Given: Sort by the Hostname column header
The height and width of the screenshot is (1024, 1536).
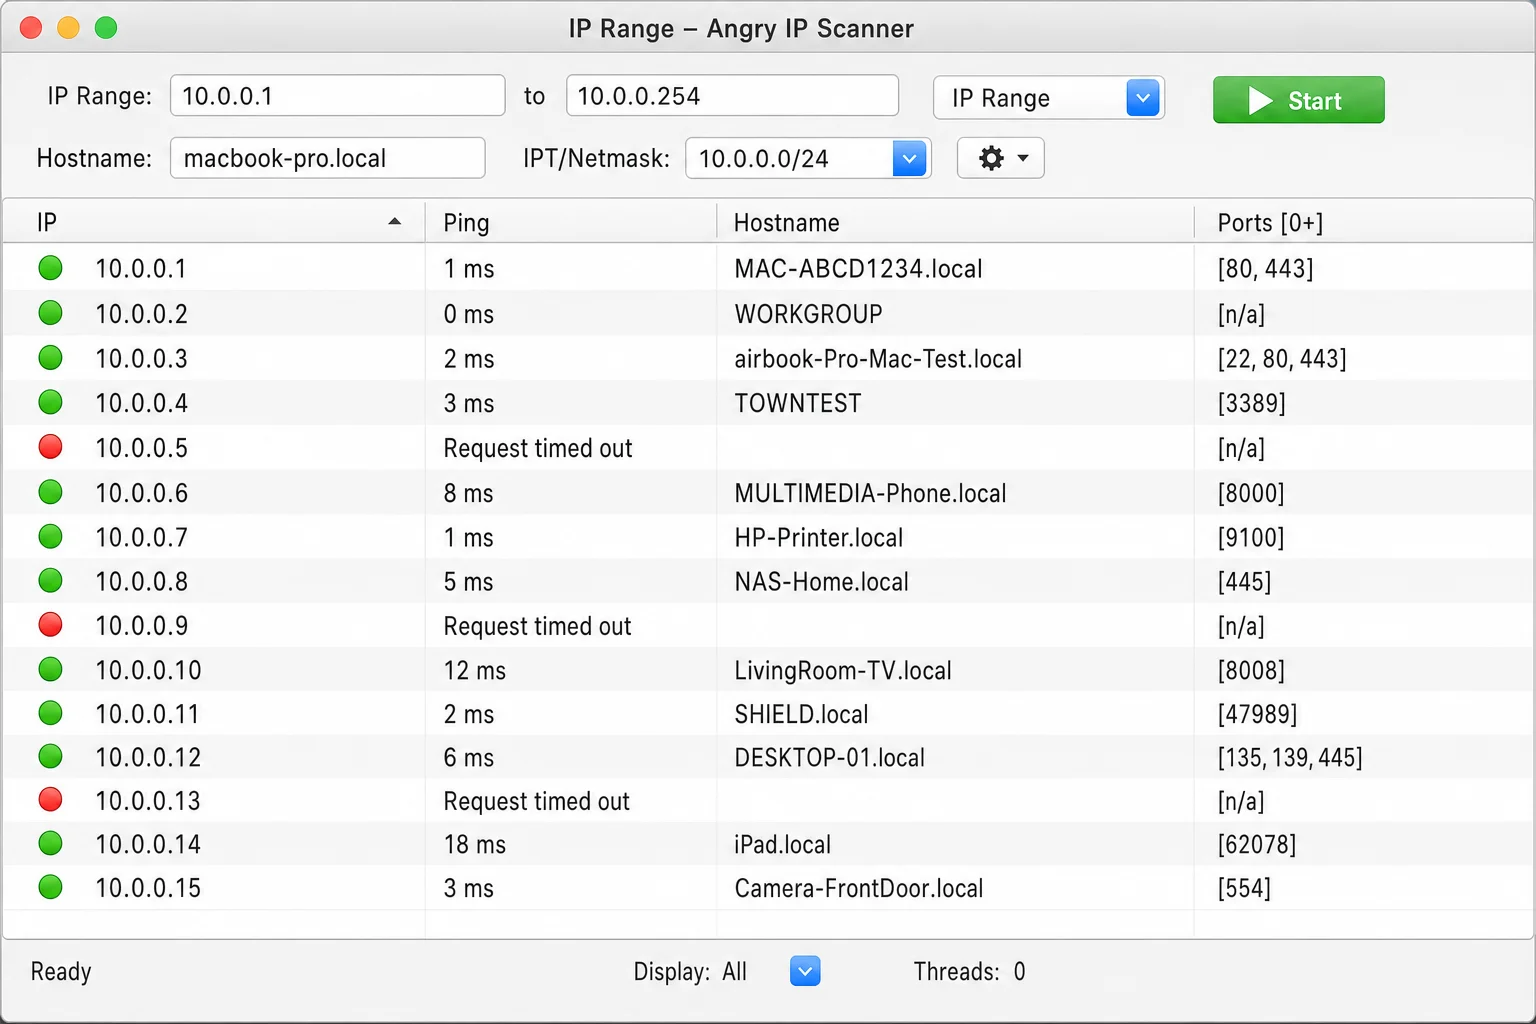Looking at the screenshot, I should 955,222.
